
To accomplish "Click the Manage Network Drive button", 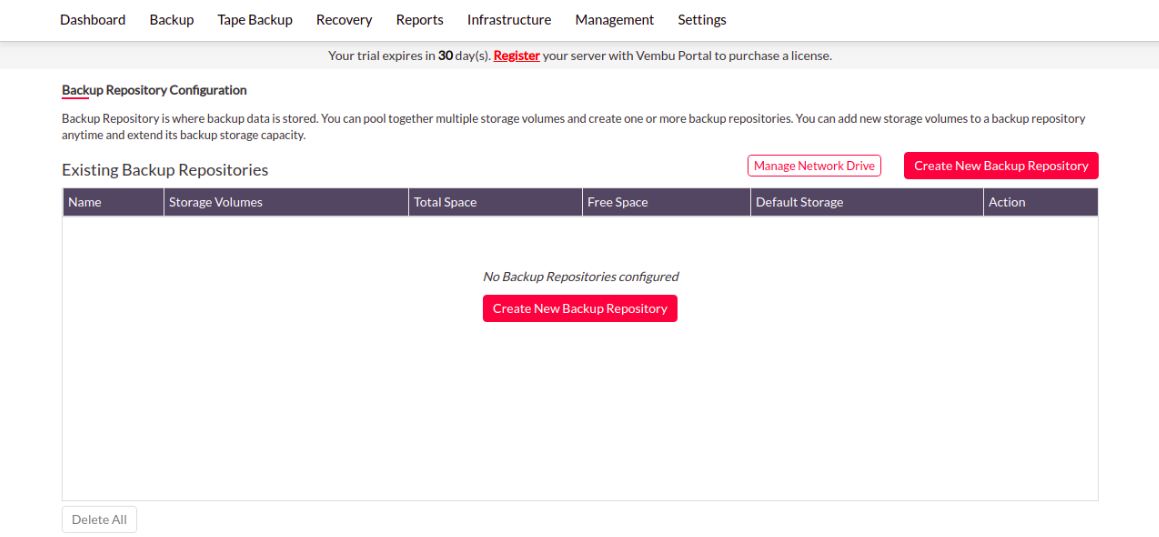I will pyautogui.click(x=815, y=166).
